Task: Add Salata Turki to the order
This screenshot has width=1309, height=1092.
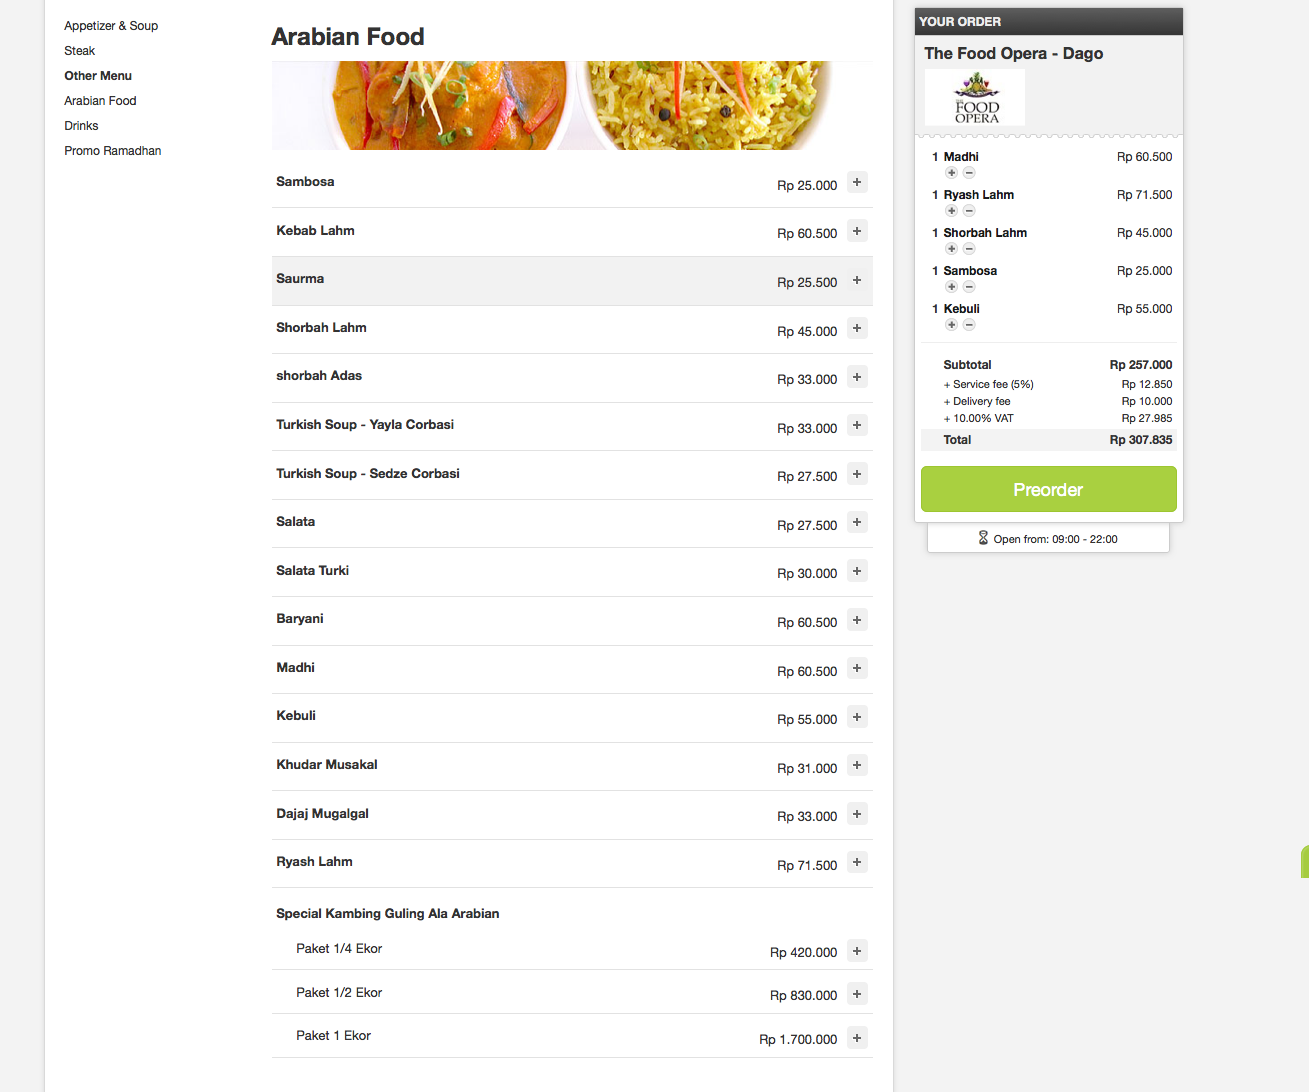Action: pyautogui.click(x=857, y=571)
